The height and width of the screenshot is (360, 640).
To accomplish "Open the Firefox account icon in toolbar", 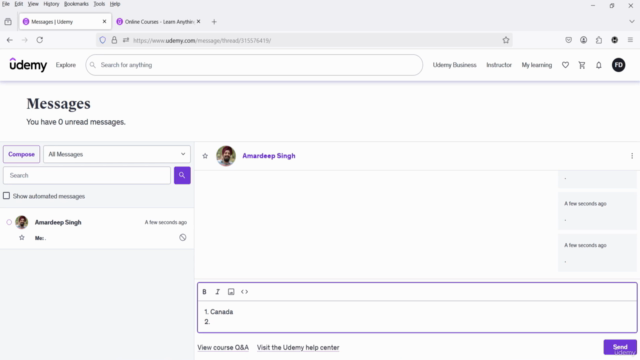I will click(583, 40).
